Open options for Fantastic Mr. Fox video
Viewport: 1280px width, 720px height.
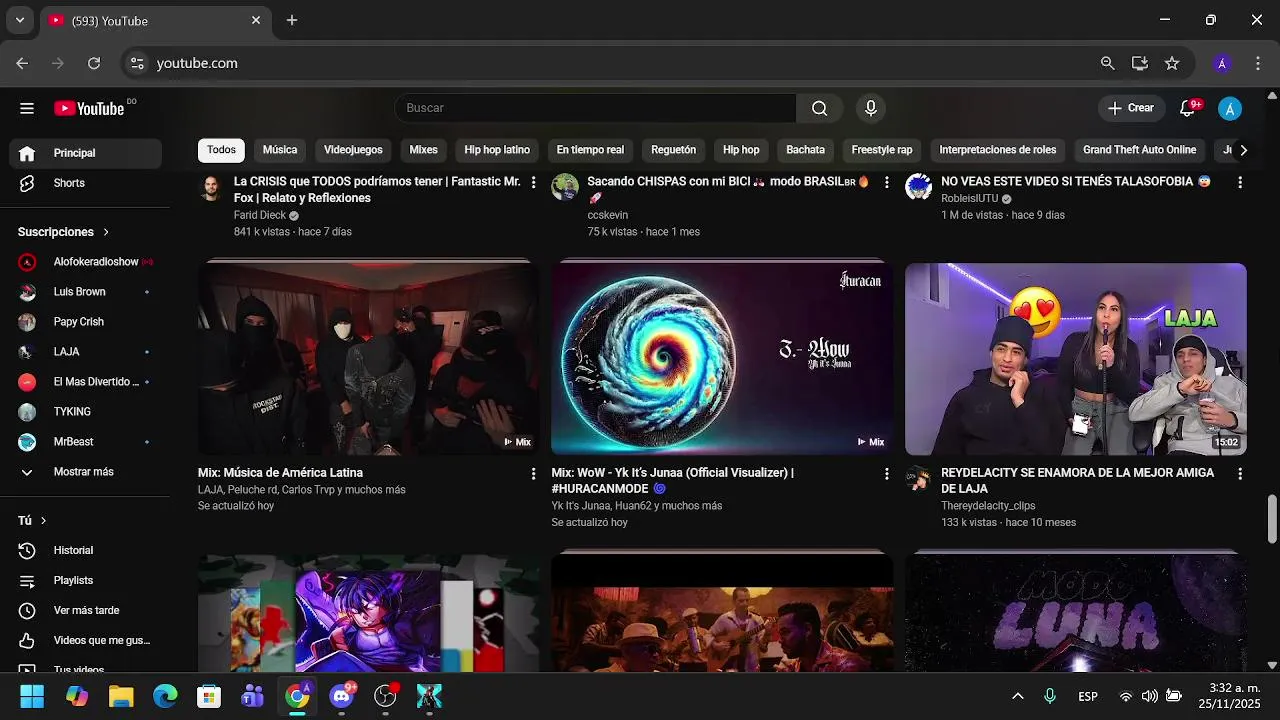[x=533, y=182]
